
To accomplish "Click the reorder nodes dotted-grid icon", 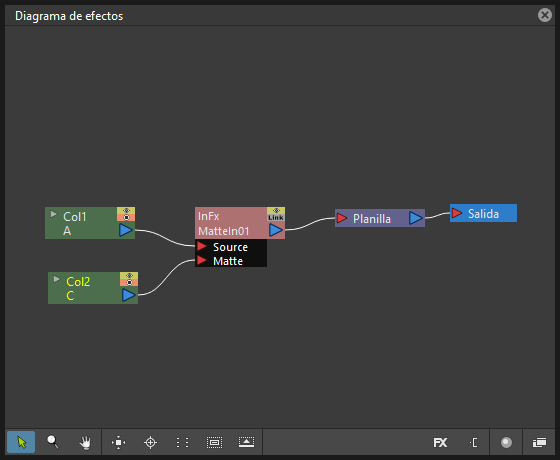I will point(182,442).
